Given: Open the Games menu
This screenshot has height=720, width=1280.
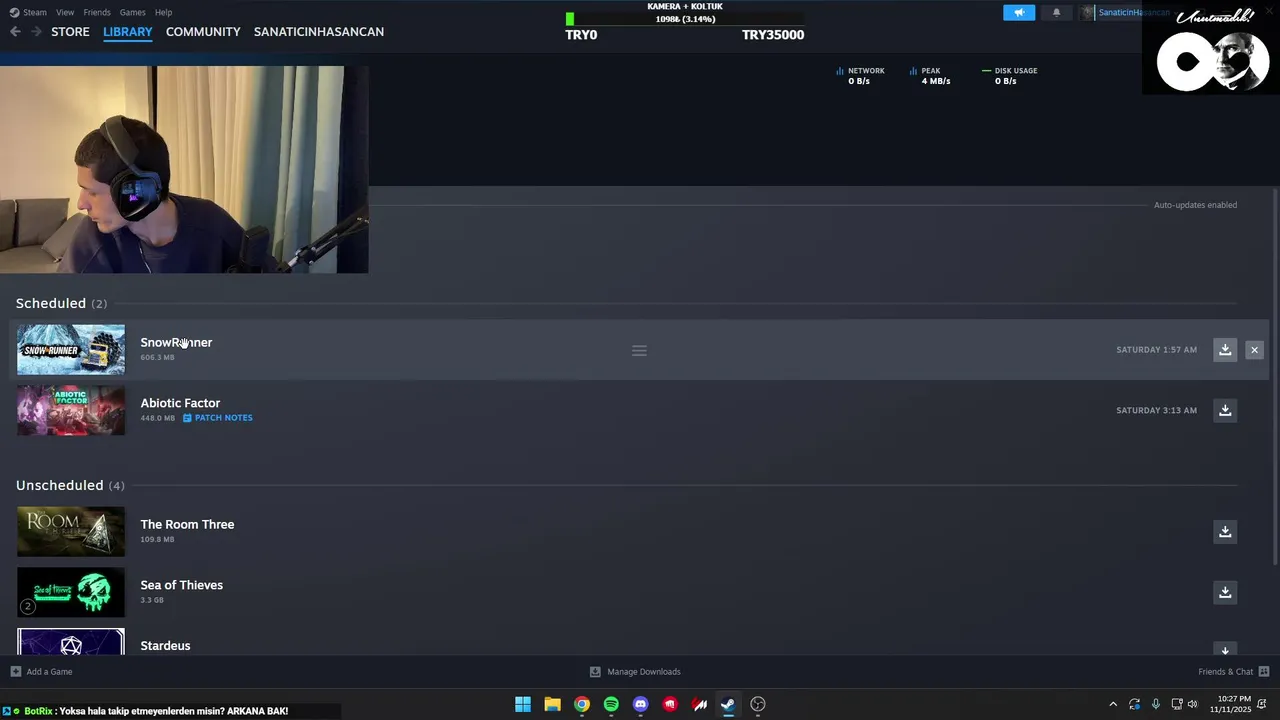Looking at the screenshot, I should (x=132, y=12).
